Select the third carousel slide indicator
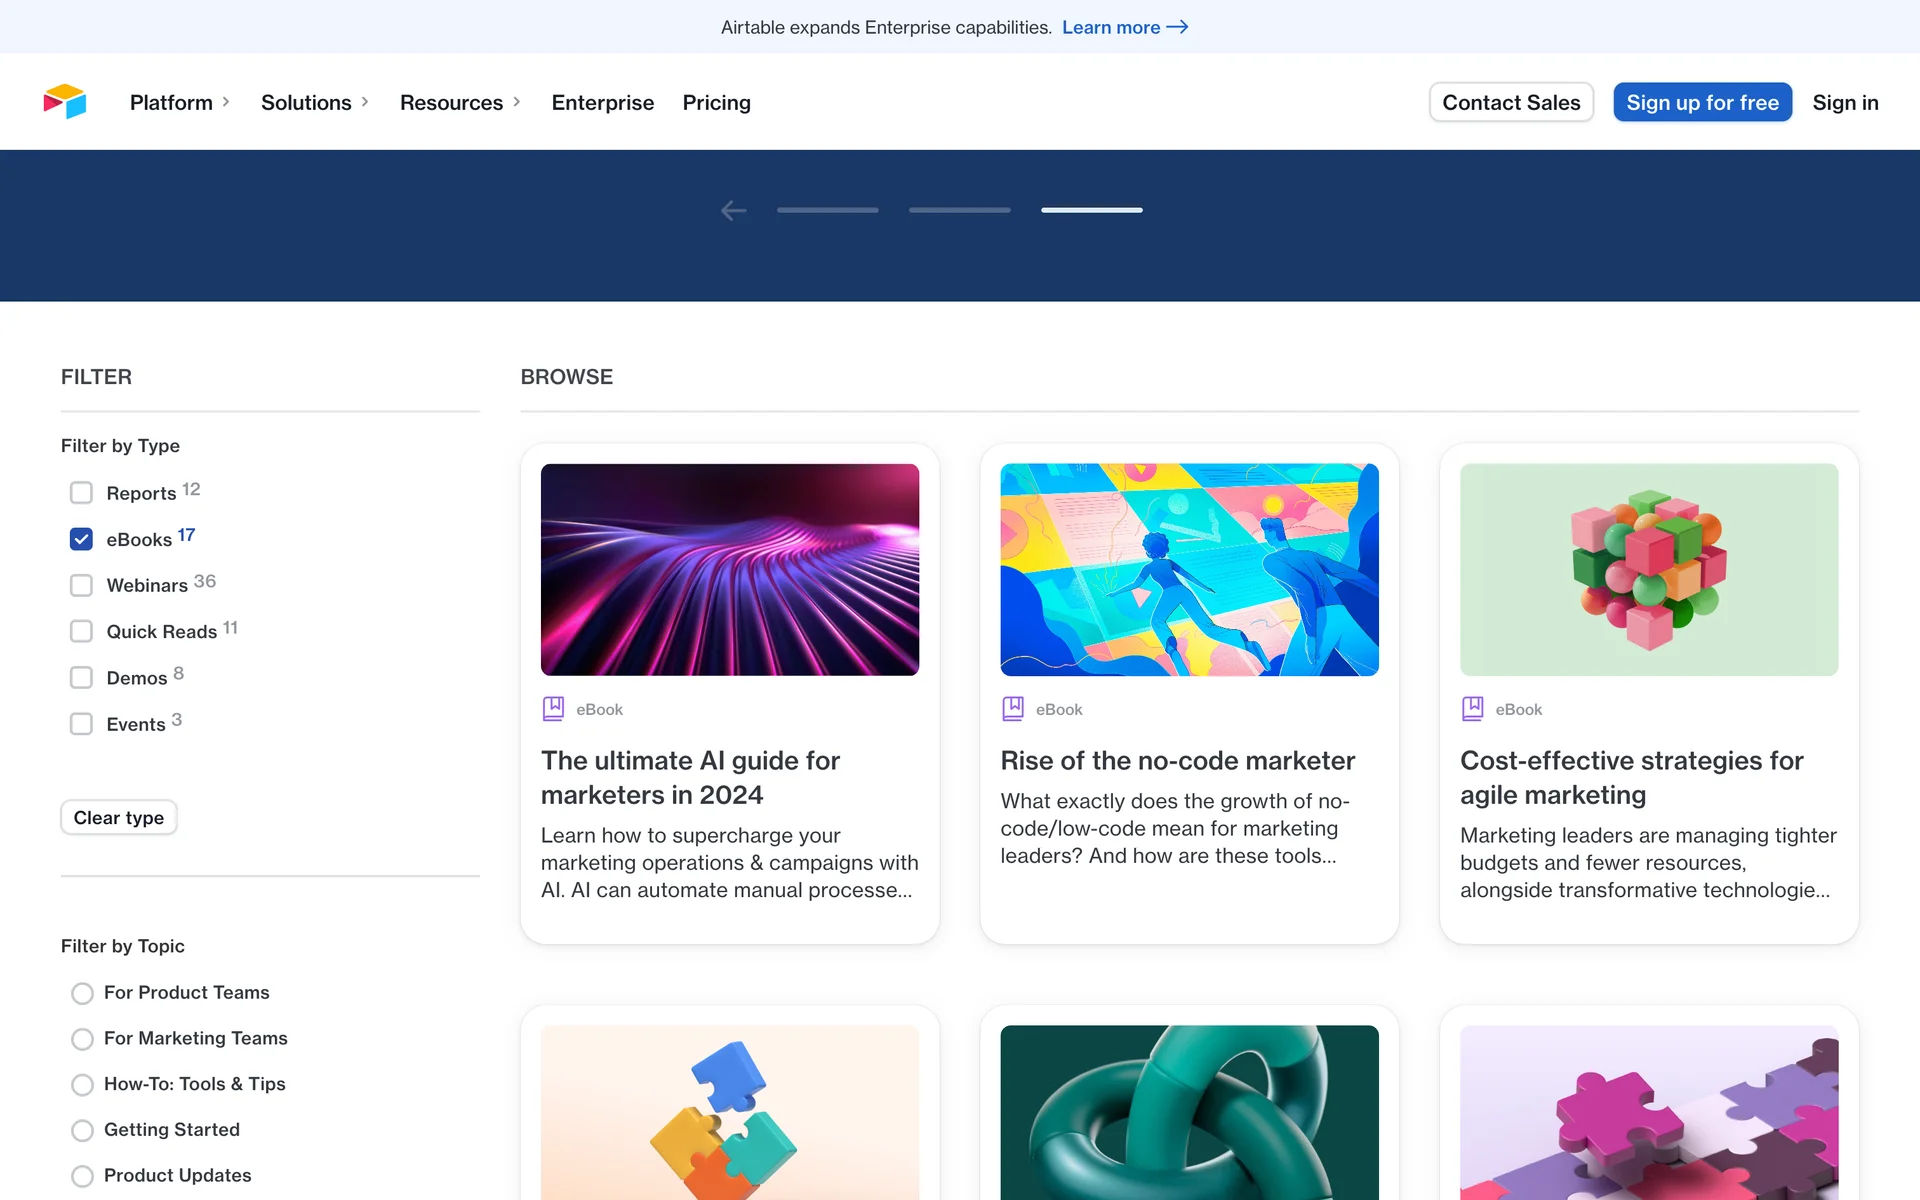 tap(1091, 210)
